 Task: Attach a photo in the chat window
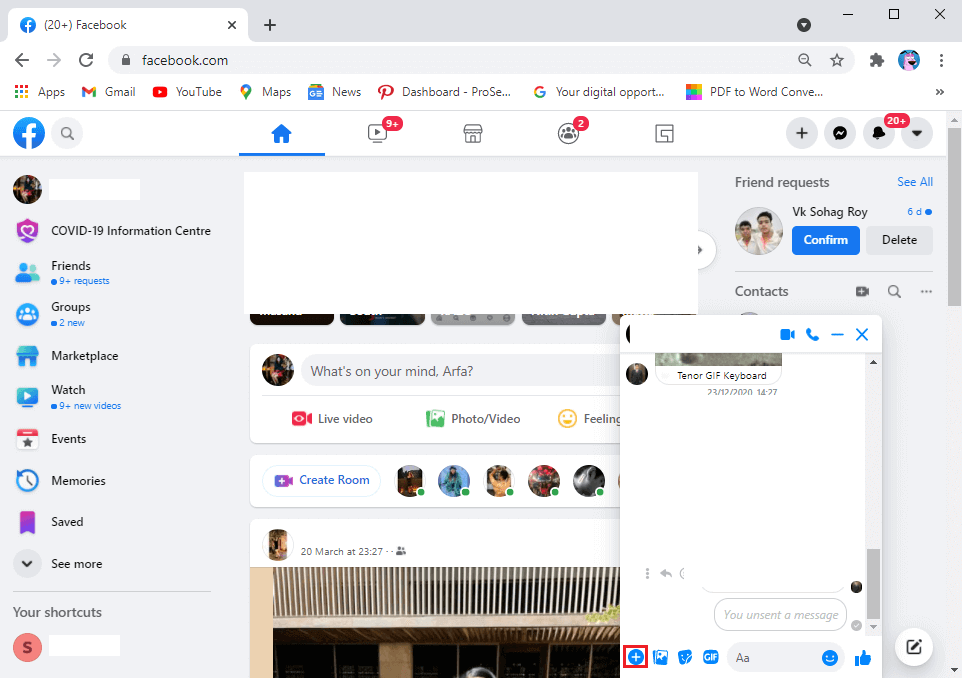pos(661,658)
